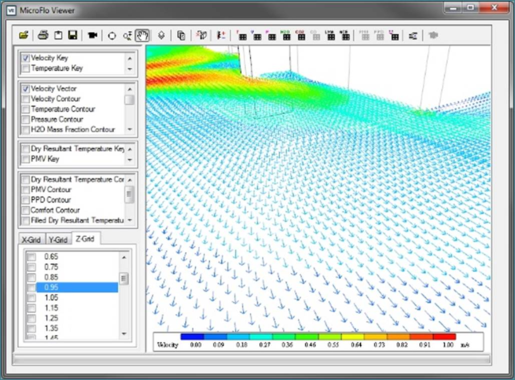Click the magnifier zoom tool icon
Viewport: 515px width, 380px height.
127,36
